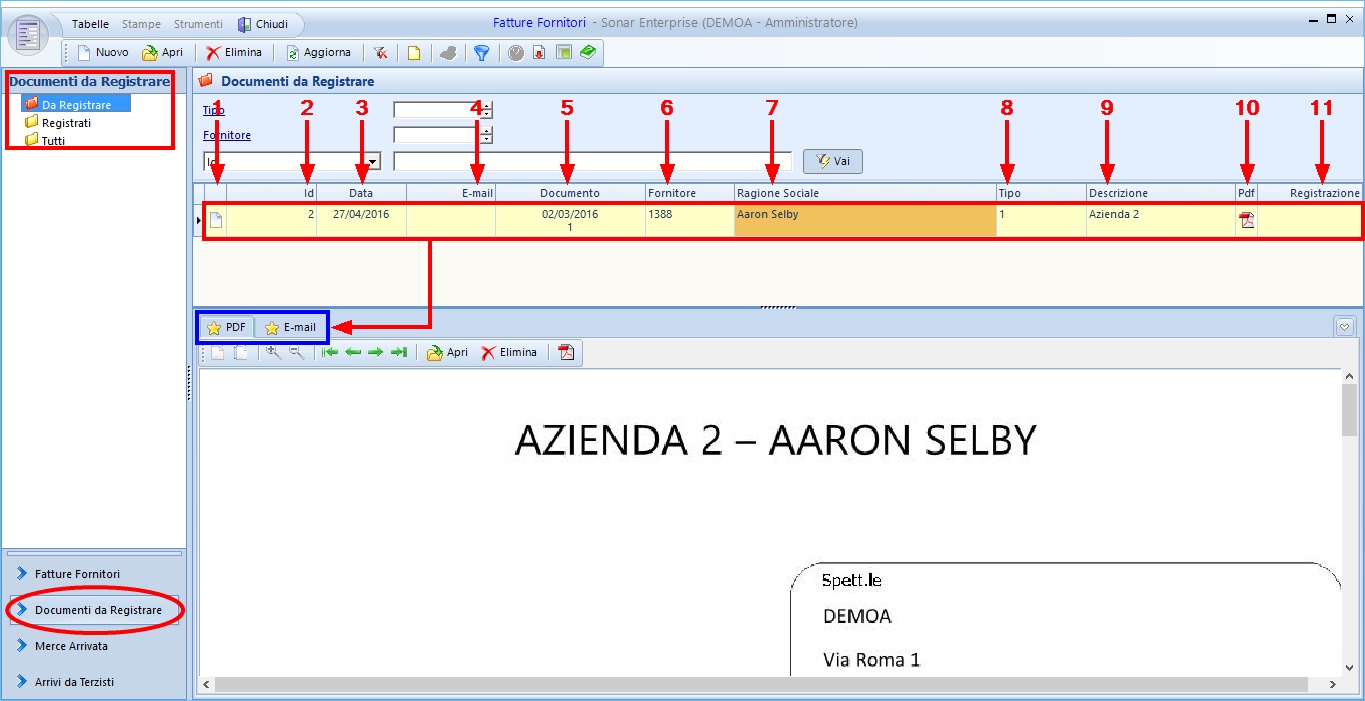Image resolution: width=1365 pixels, height=701 pixels.
Task: Click the blue funnel filter icon
Action: click(481, 53)
